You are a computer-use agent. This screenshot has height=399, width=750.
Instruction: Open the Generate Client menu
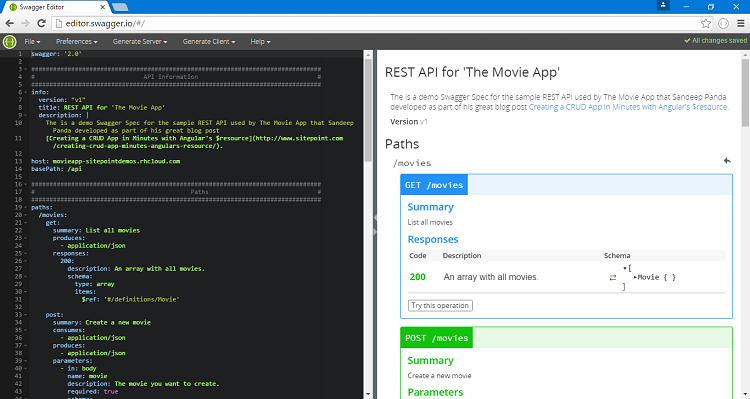point(209,42)
